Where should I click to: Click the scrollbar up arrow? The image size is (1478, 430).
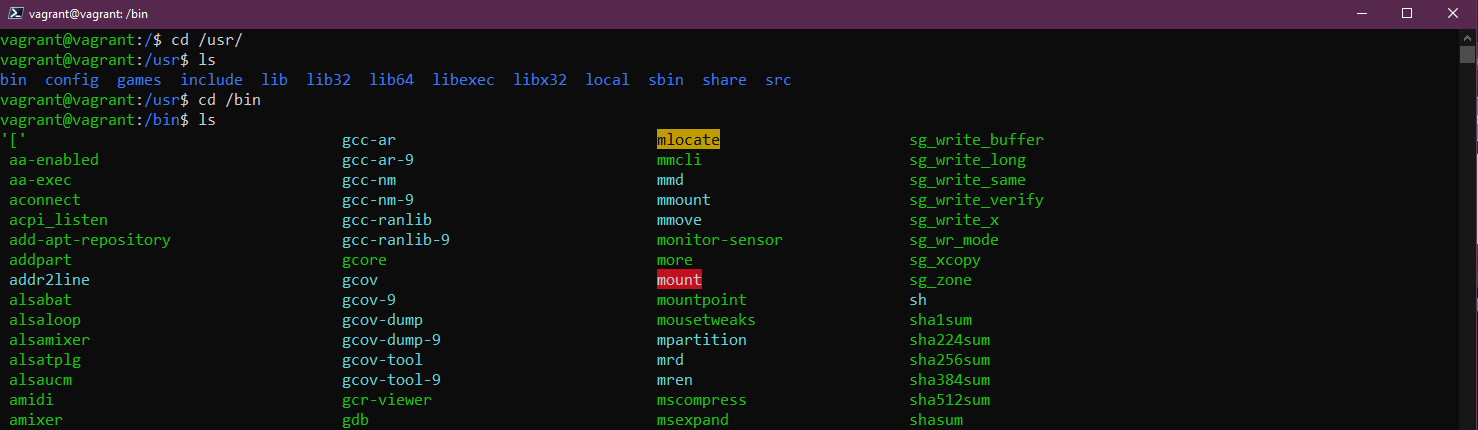click(1468, 38)
